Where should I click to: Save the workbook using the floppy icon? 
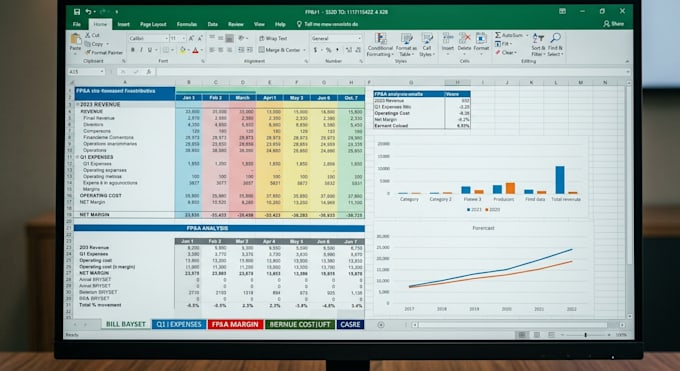[77, 12]
